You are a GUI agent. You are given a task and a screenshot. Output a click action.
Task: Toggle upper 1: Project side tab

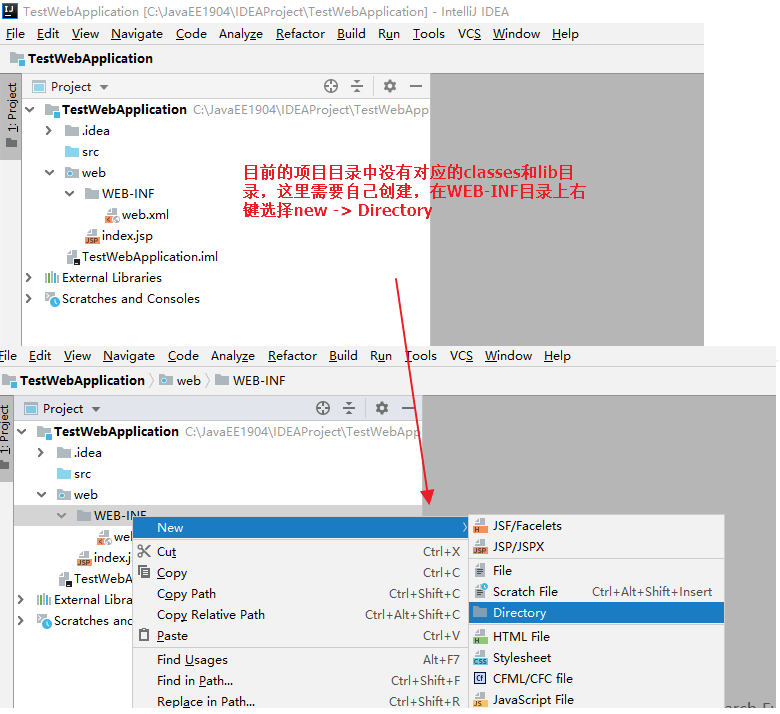click(11, 116)
